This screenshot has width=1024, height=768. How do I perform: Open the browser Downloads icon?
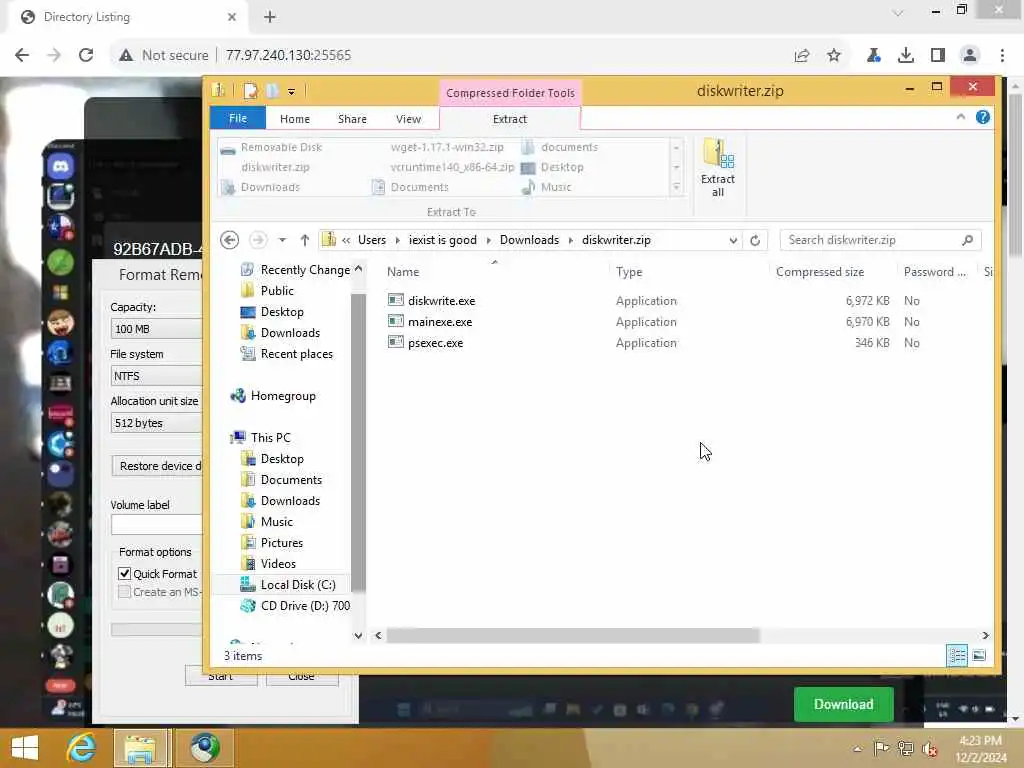pyautogui.click(x=906, y=55)
